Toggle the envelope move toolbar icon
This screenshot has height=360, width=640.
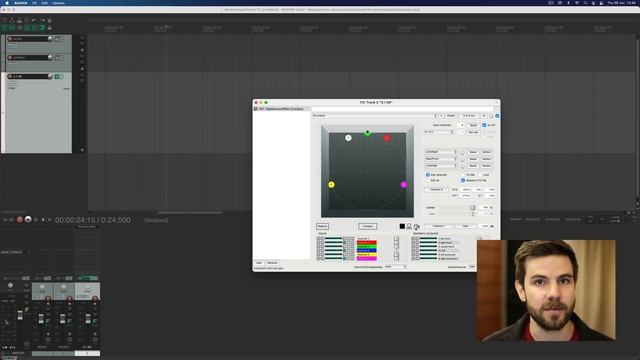[x=27, y=28]
